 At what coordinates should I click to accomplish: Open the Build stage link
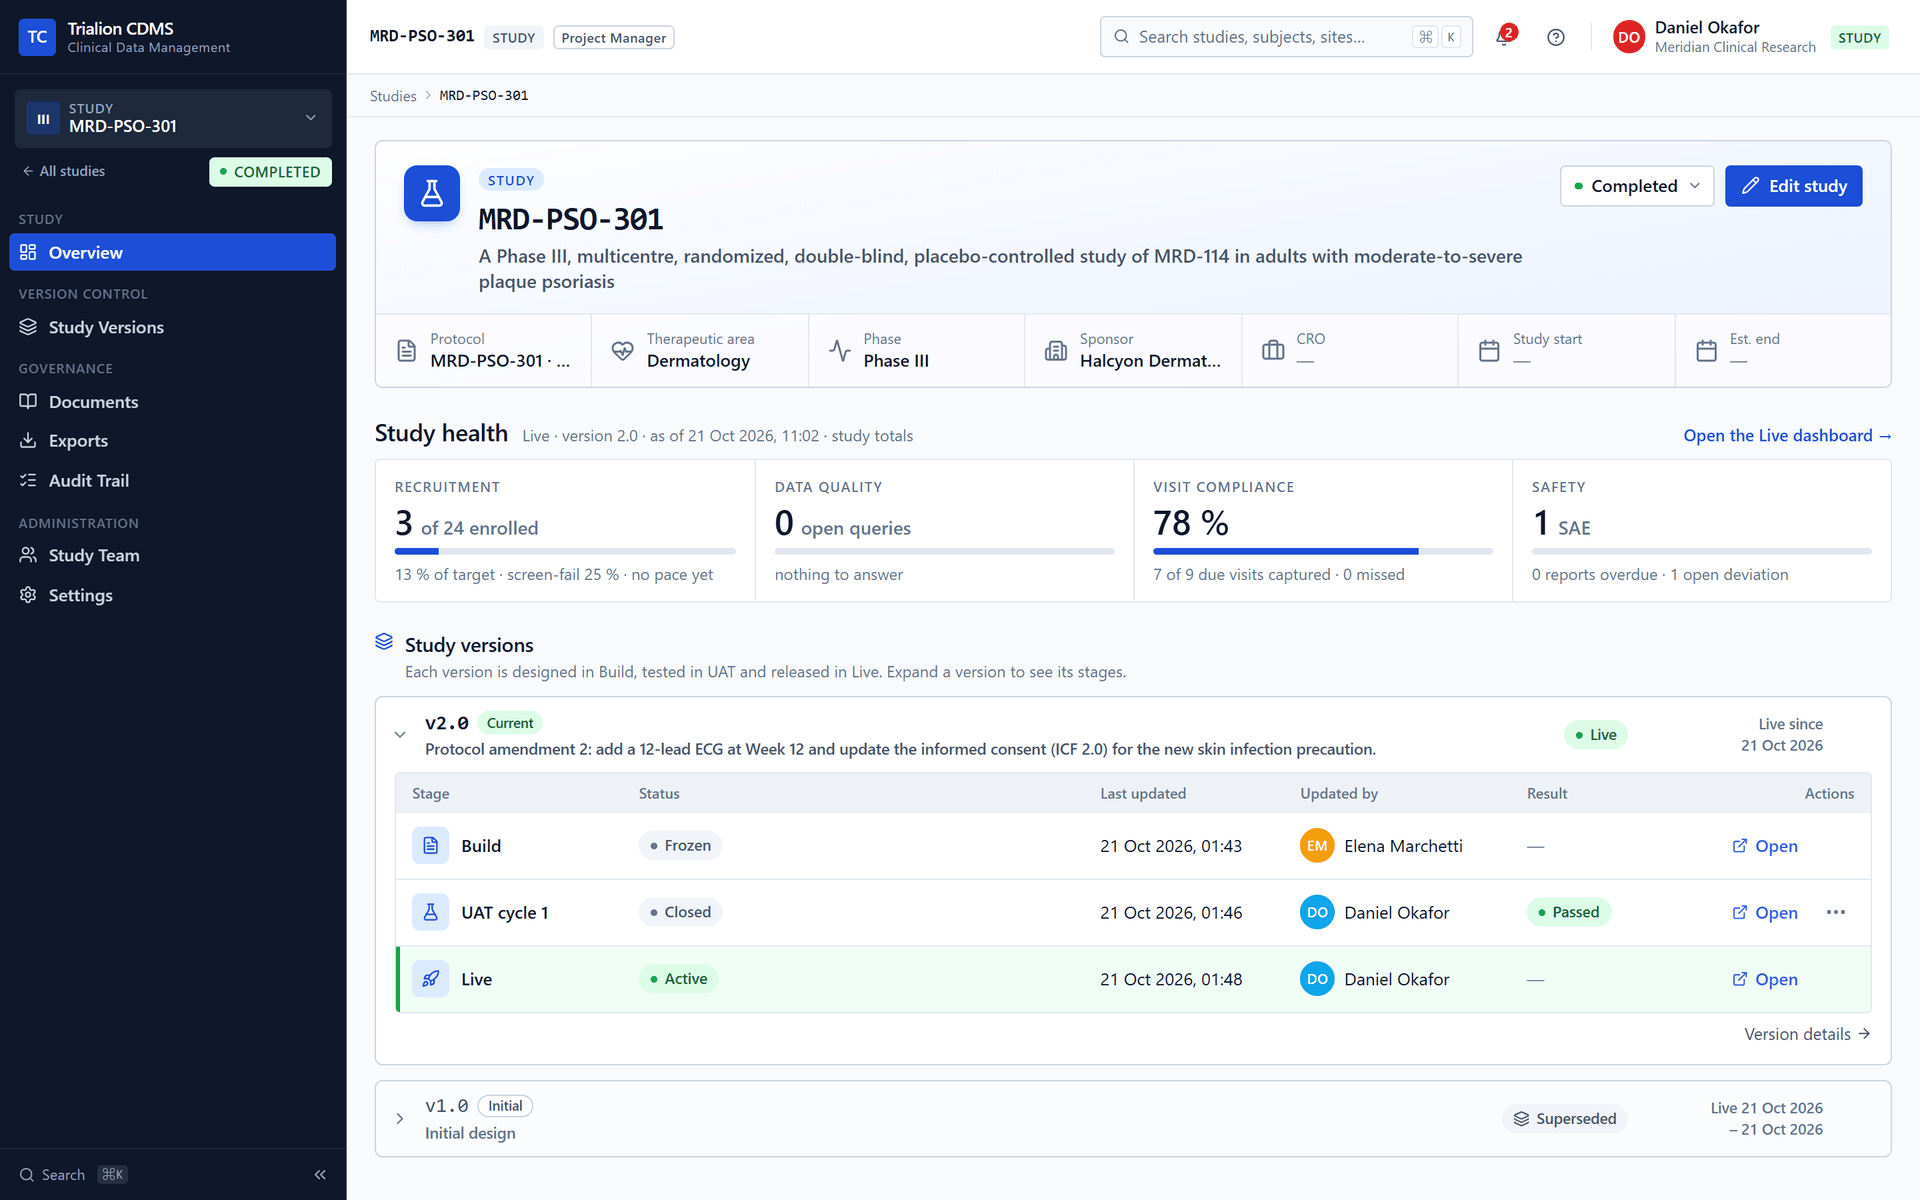[1765, 846]
